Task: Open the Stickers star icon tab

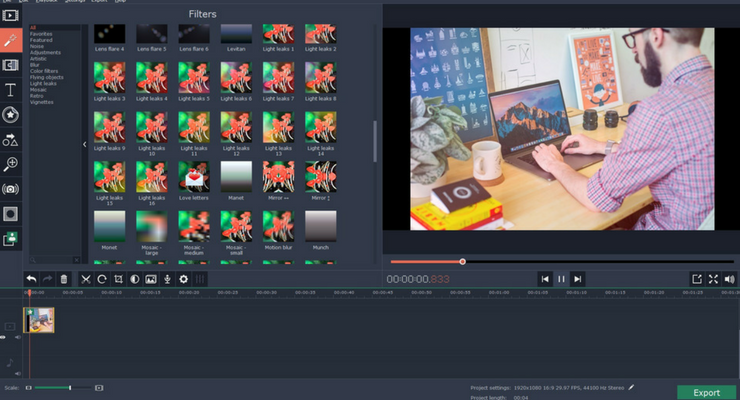Action: point(10,115)
